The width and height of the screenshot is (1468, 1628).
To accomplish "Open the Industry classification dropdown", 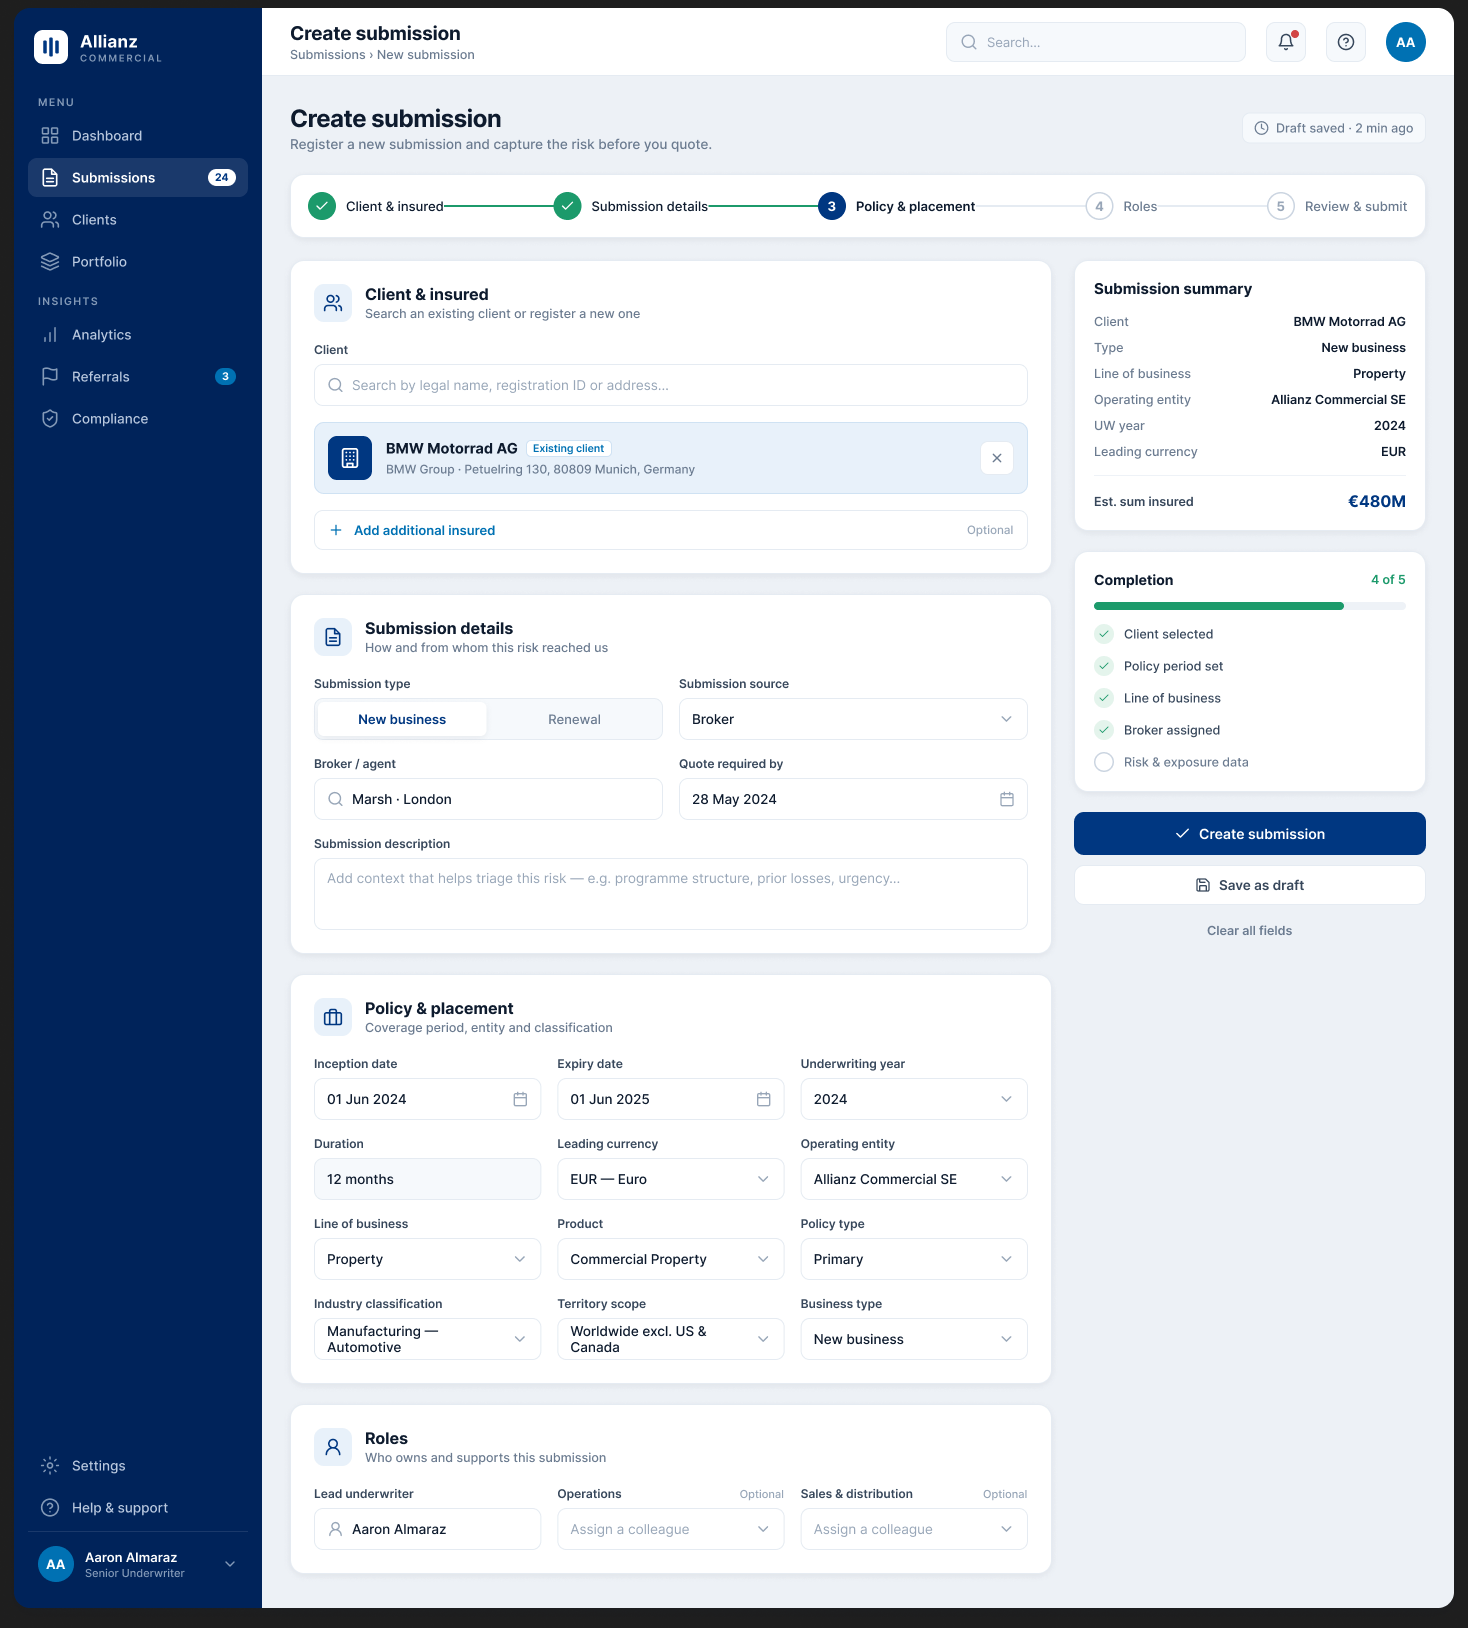I will coord(427,1339).
